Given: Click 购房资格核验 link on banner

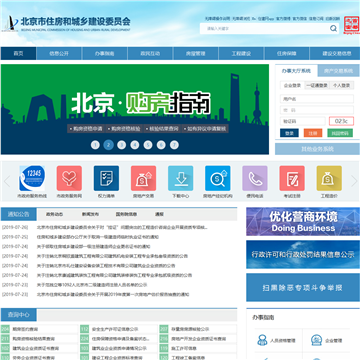Looking at the screenshot, I should pyautogui.click(x=124, y=128).
